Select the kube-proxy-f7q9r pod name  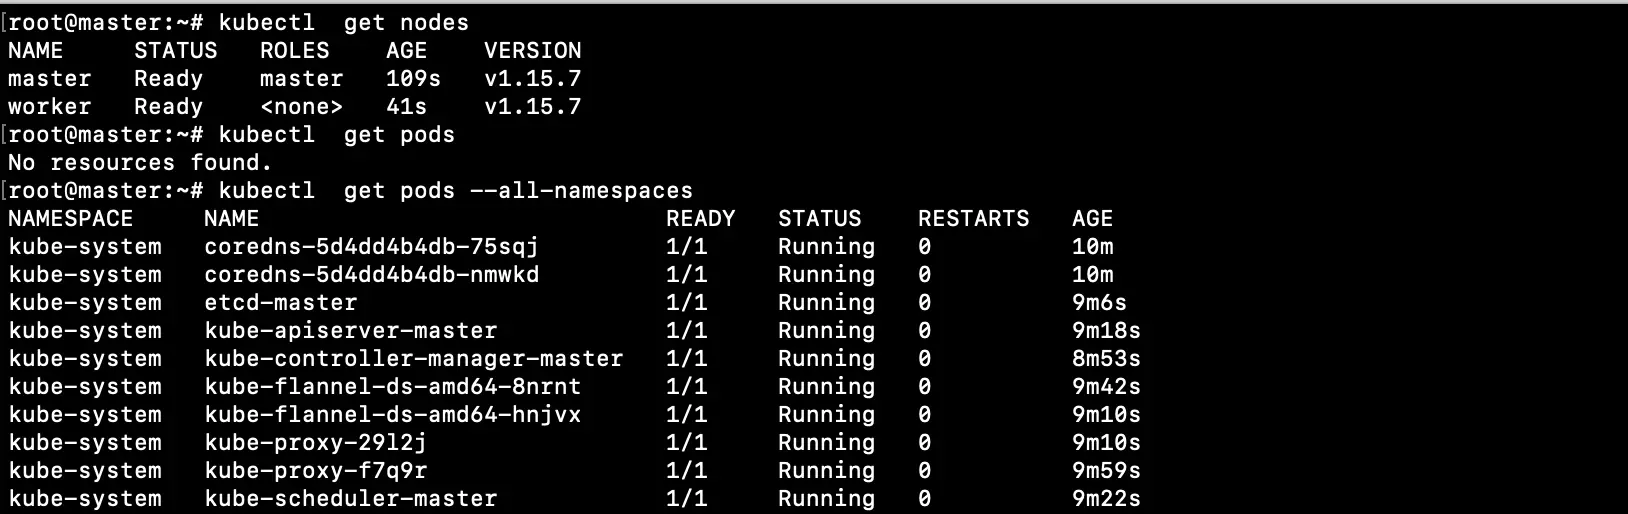click(x=315, y=470)
